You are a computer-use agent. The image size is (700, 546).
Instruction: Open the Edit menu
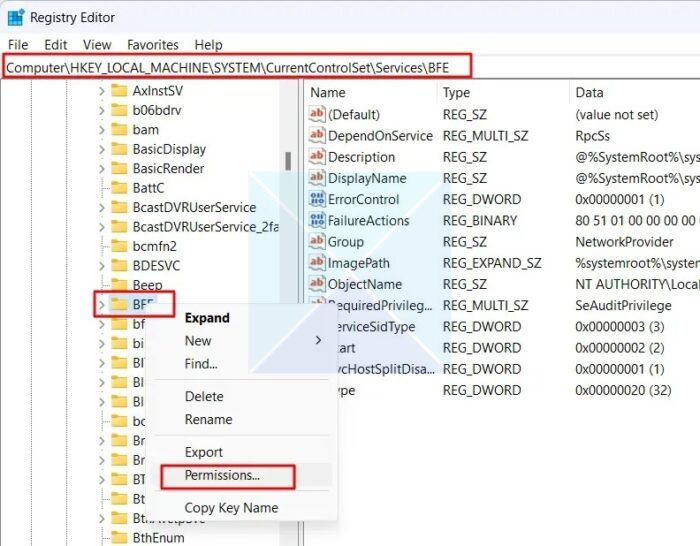pyautogui.click(x=56, y=45)
